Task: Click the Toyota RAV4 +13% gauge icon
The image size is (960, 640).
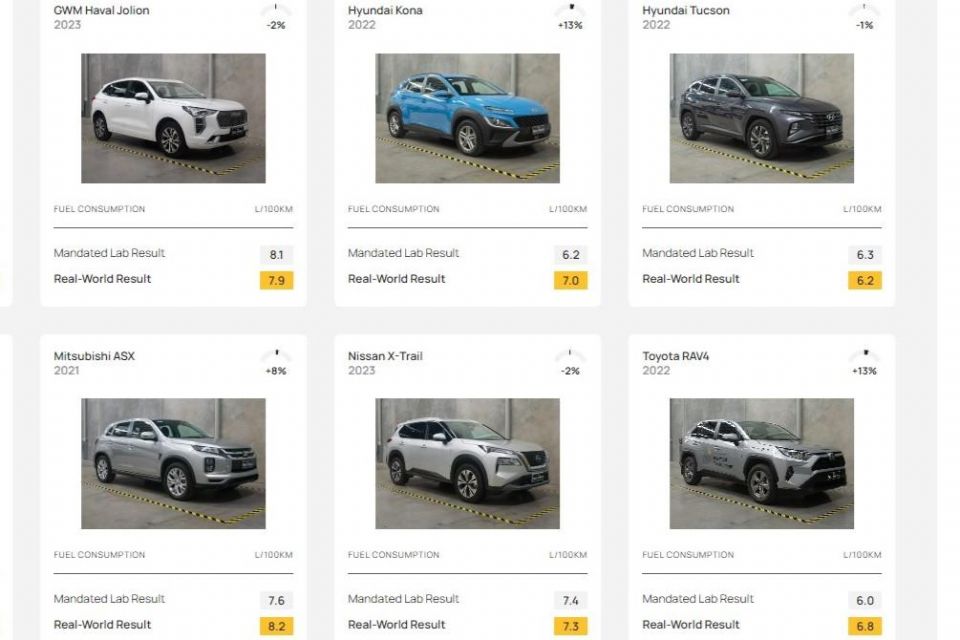Action: (864, 355)
